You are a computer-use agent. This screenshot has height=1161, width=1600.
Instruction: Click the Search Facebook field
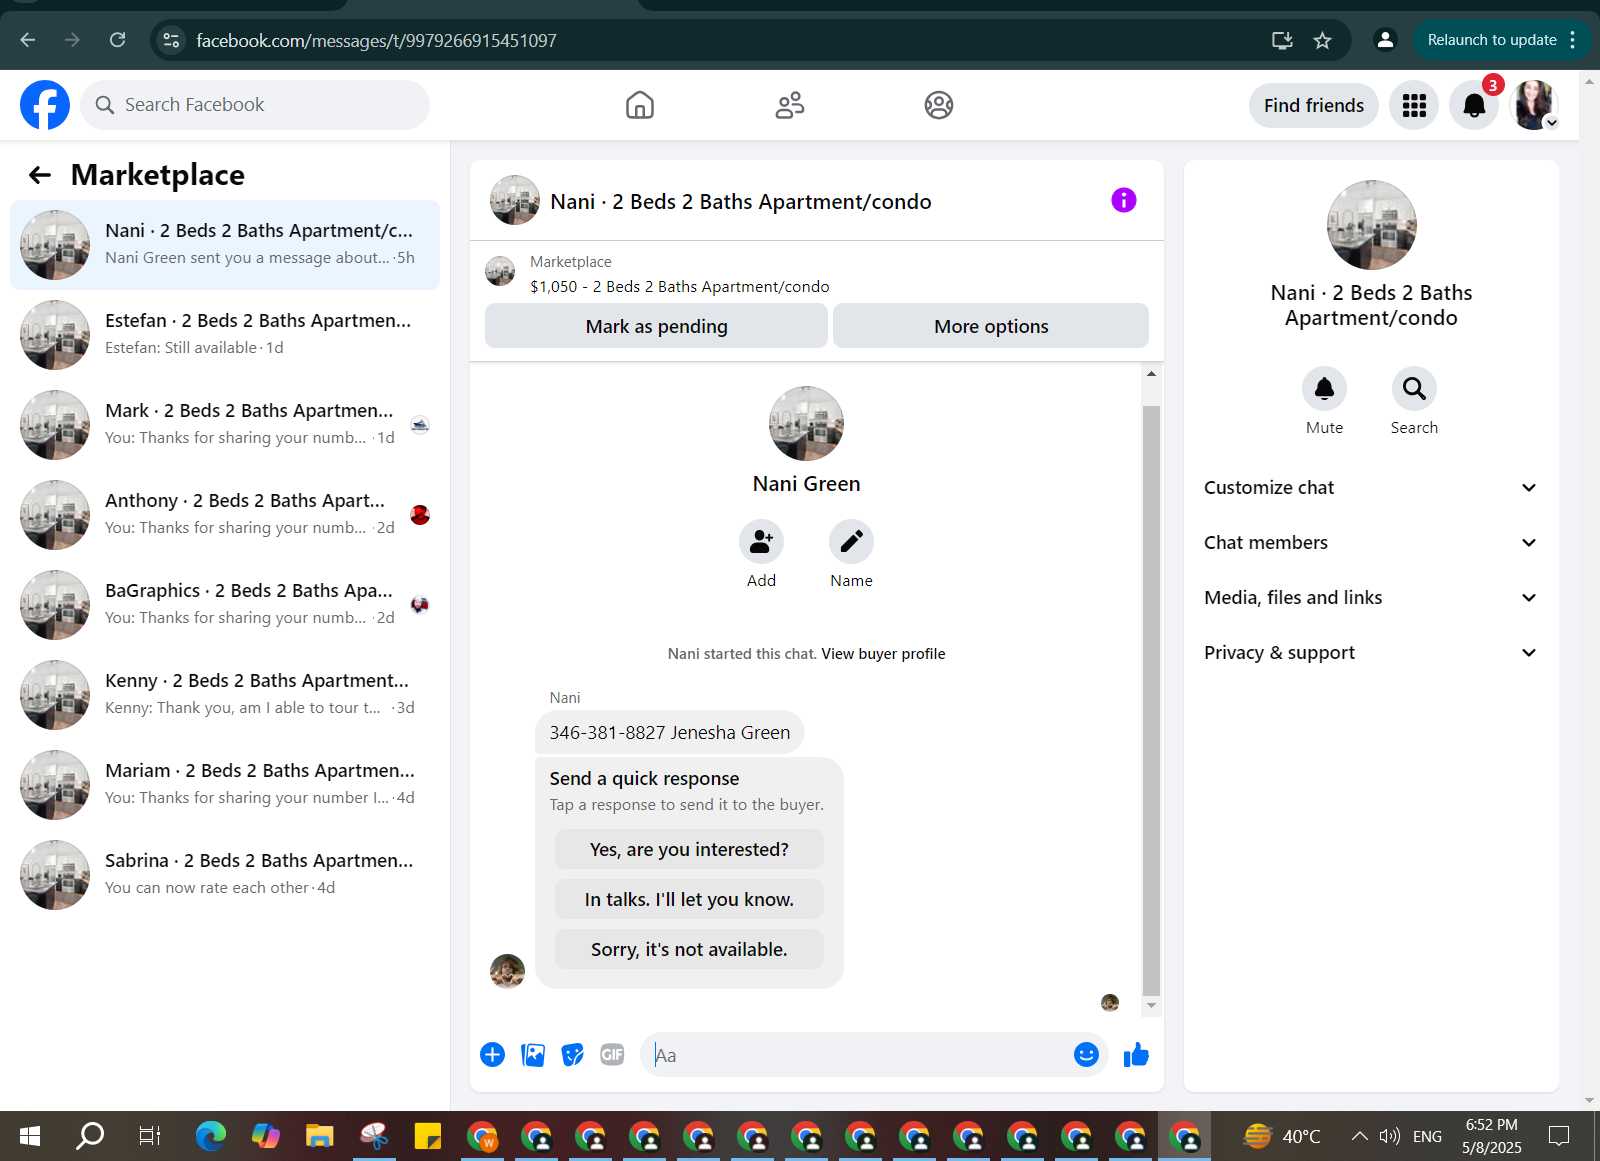[255, 105]
